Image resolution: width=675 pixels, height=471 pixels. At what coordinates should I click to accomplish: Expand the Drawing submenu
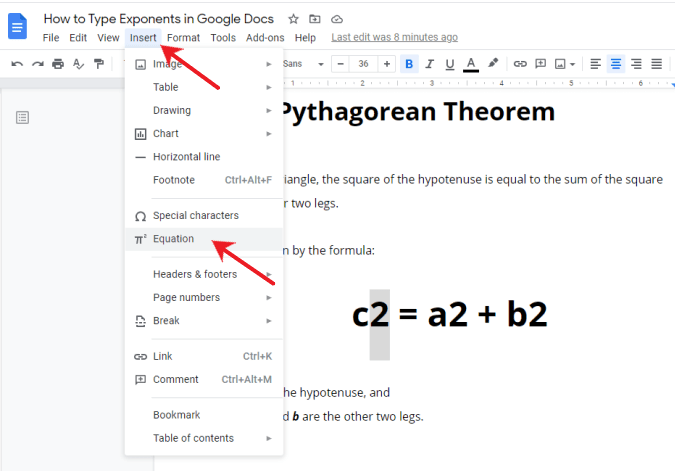[204, 111]
